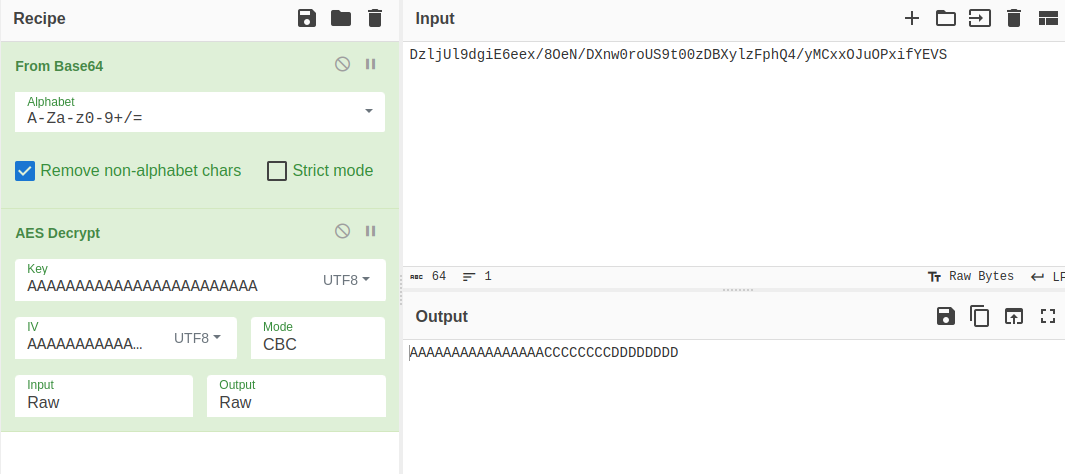Viewport: 1065px width, 474px height.
Task: Reset pane layout icon
Action: coord(1048,18)
